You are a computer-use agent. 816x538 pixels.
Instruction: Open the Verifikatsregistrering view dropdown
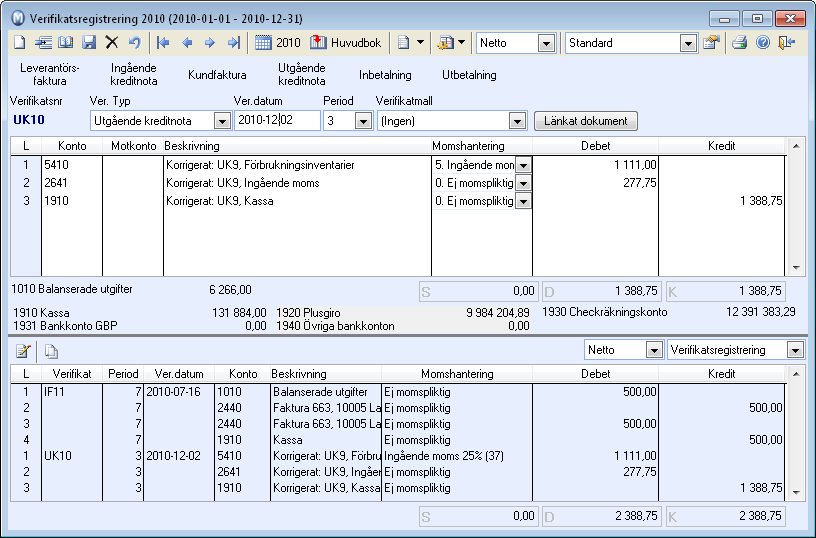pos(795,350)
